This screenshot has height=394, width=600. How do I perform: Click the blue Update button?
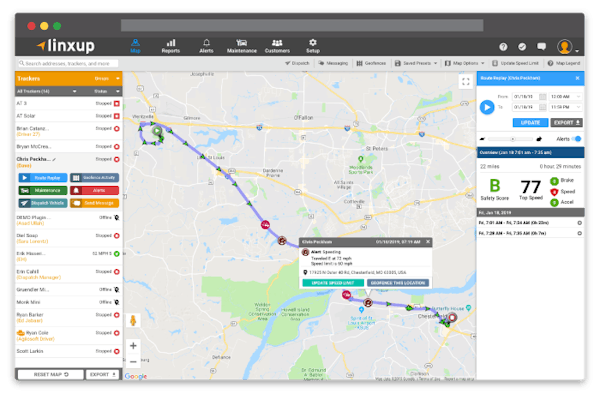(530, 123)
